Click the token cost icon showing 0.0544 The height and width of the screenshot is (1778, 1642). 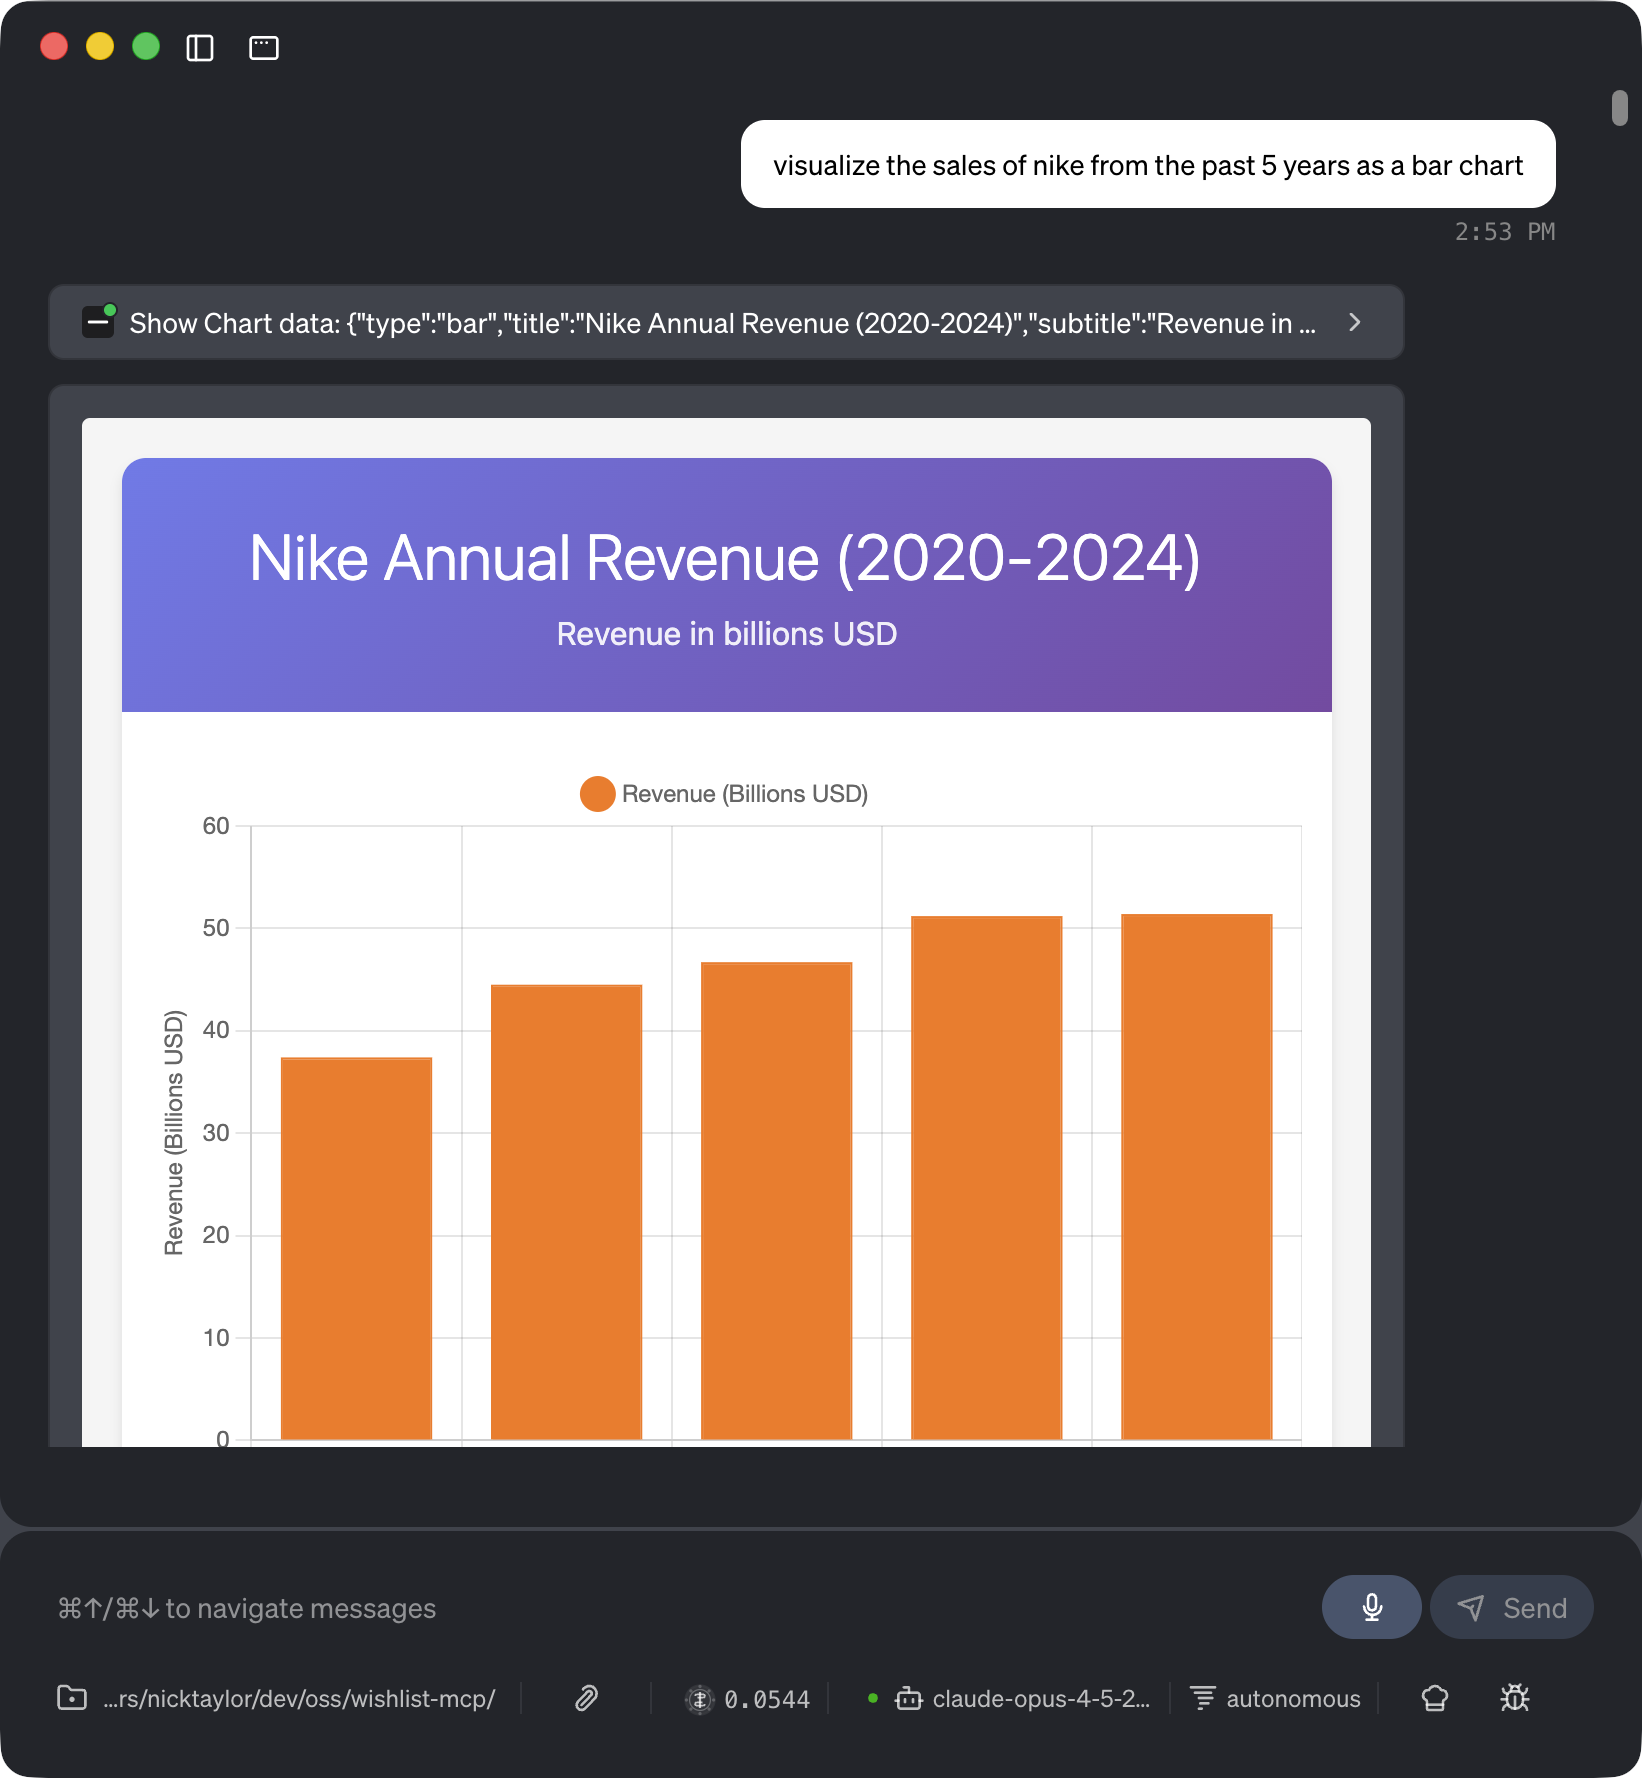[x=701, y=1698]
